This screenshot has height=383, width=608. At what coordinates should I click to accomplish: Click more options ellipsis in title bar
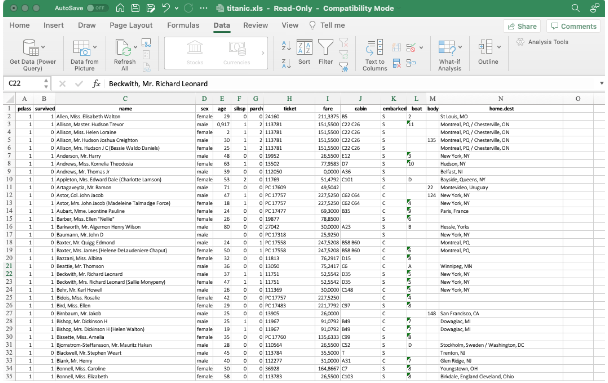203,8
